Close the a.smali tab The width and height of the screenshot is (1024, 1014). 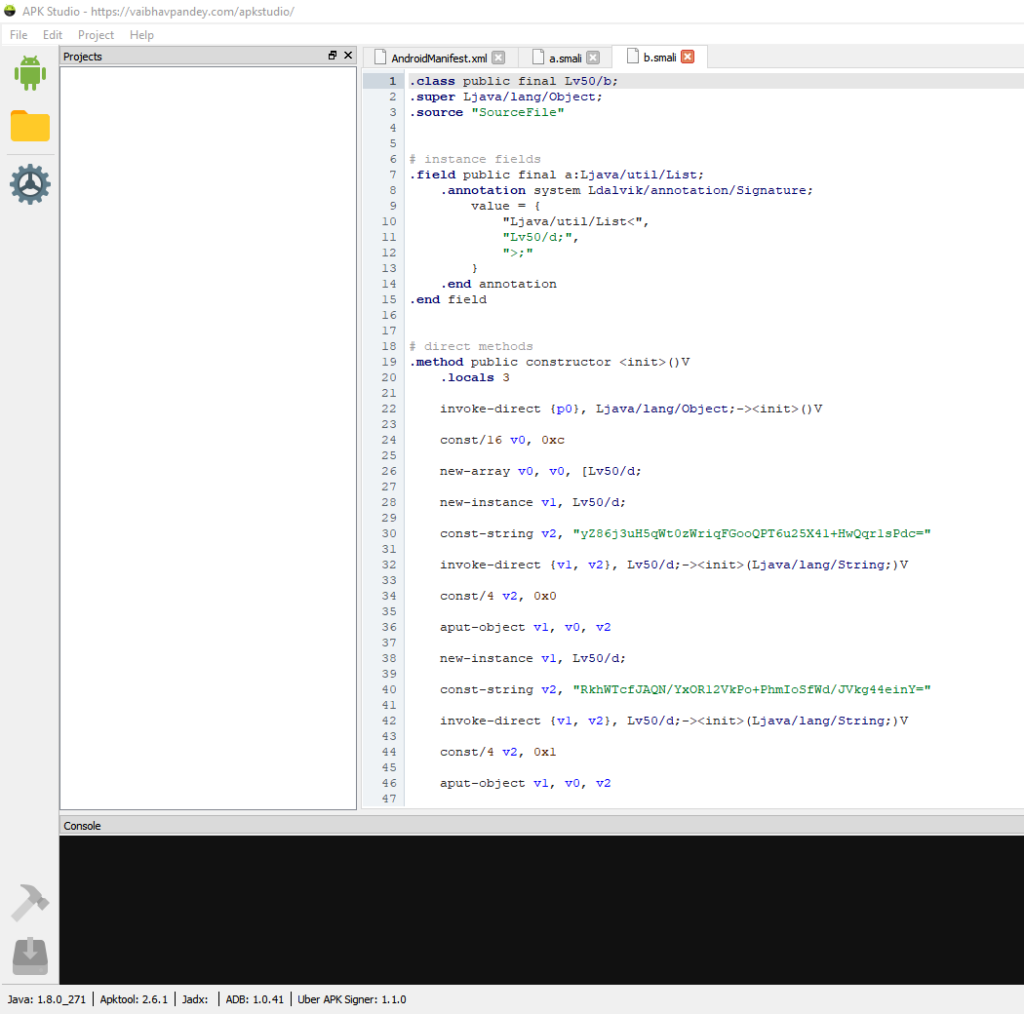(593, 58)
